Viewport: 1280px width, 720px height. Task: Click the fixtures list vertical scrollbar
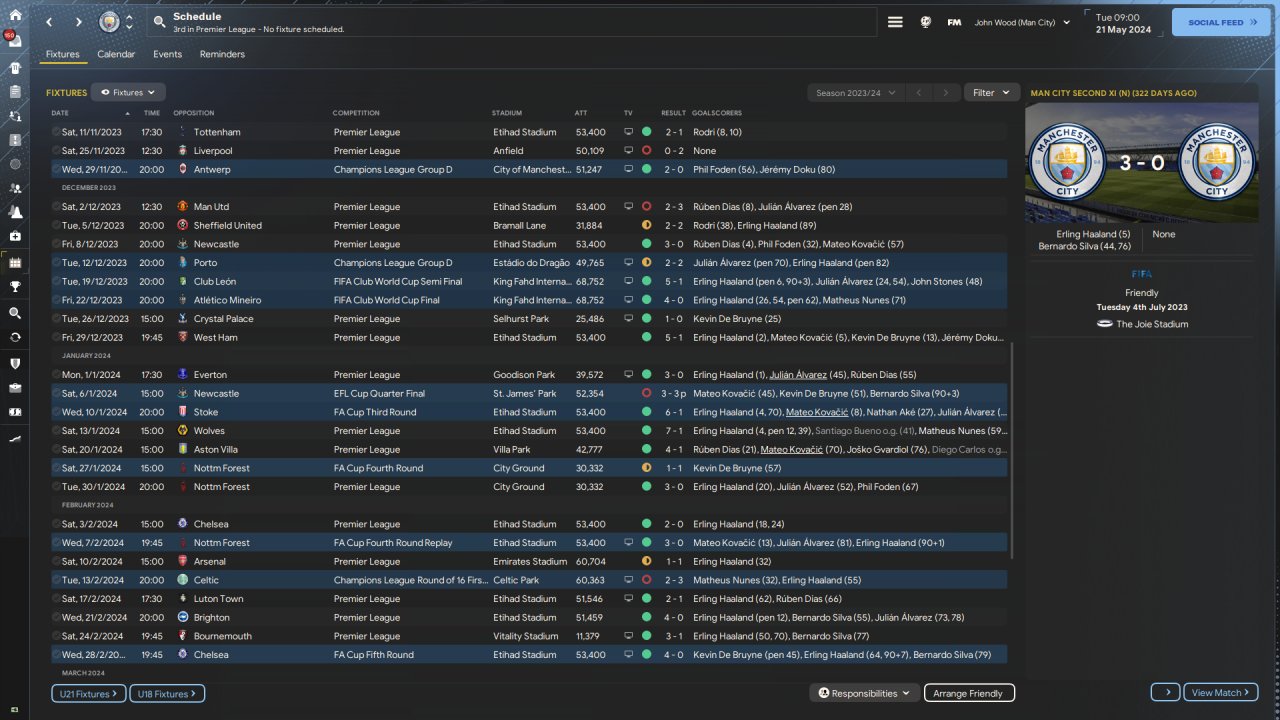click(1012, 450)
